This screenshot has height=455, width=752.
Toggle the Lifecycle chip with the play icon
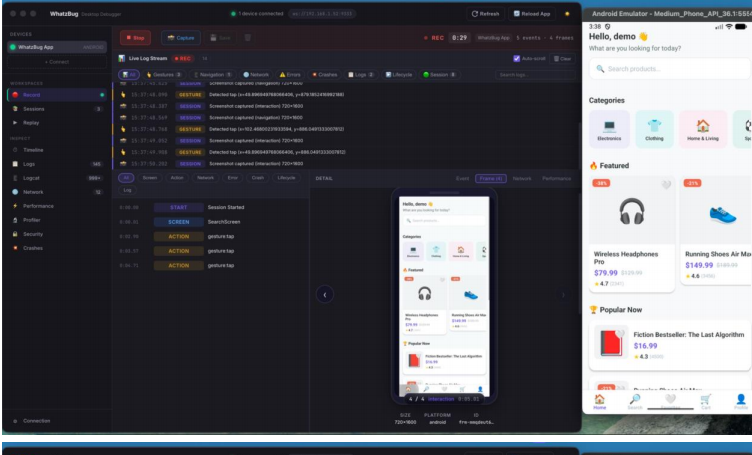coord(399,75)
